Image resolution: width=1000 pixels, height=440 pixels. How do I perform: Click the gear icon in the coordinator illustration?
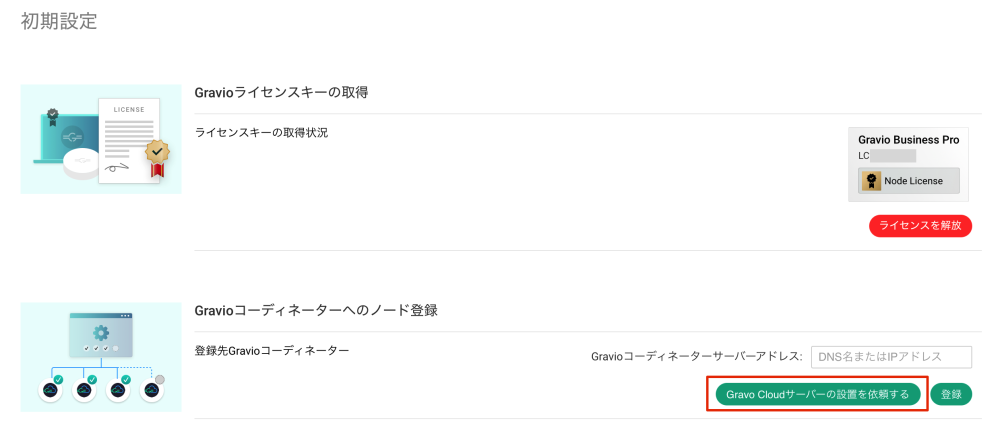(100, 333)
